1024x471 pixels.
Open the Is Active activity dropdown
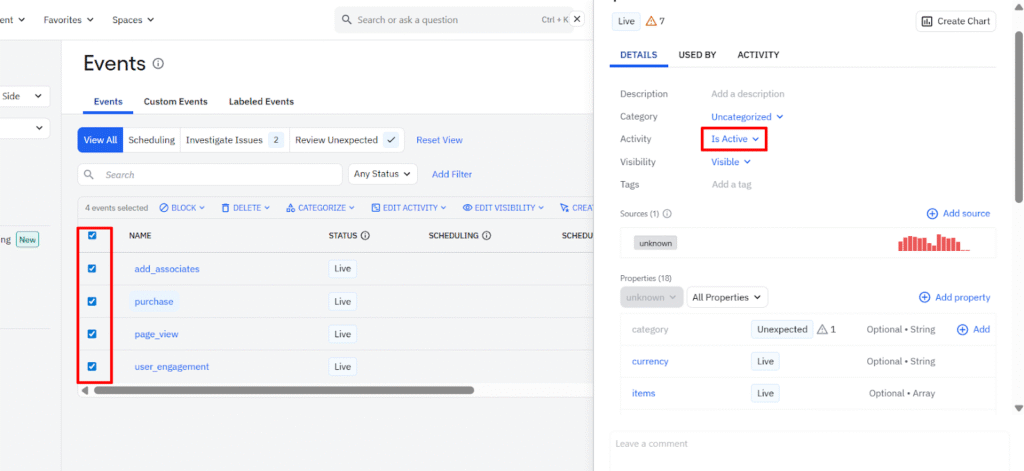734,139
